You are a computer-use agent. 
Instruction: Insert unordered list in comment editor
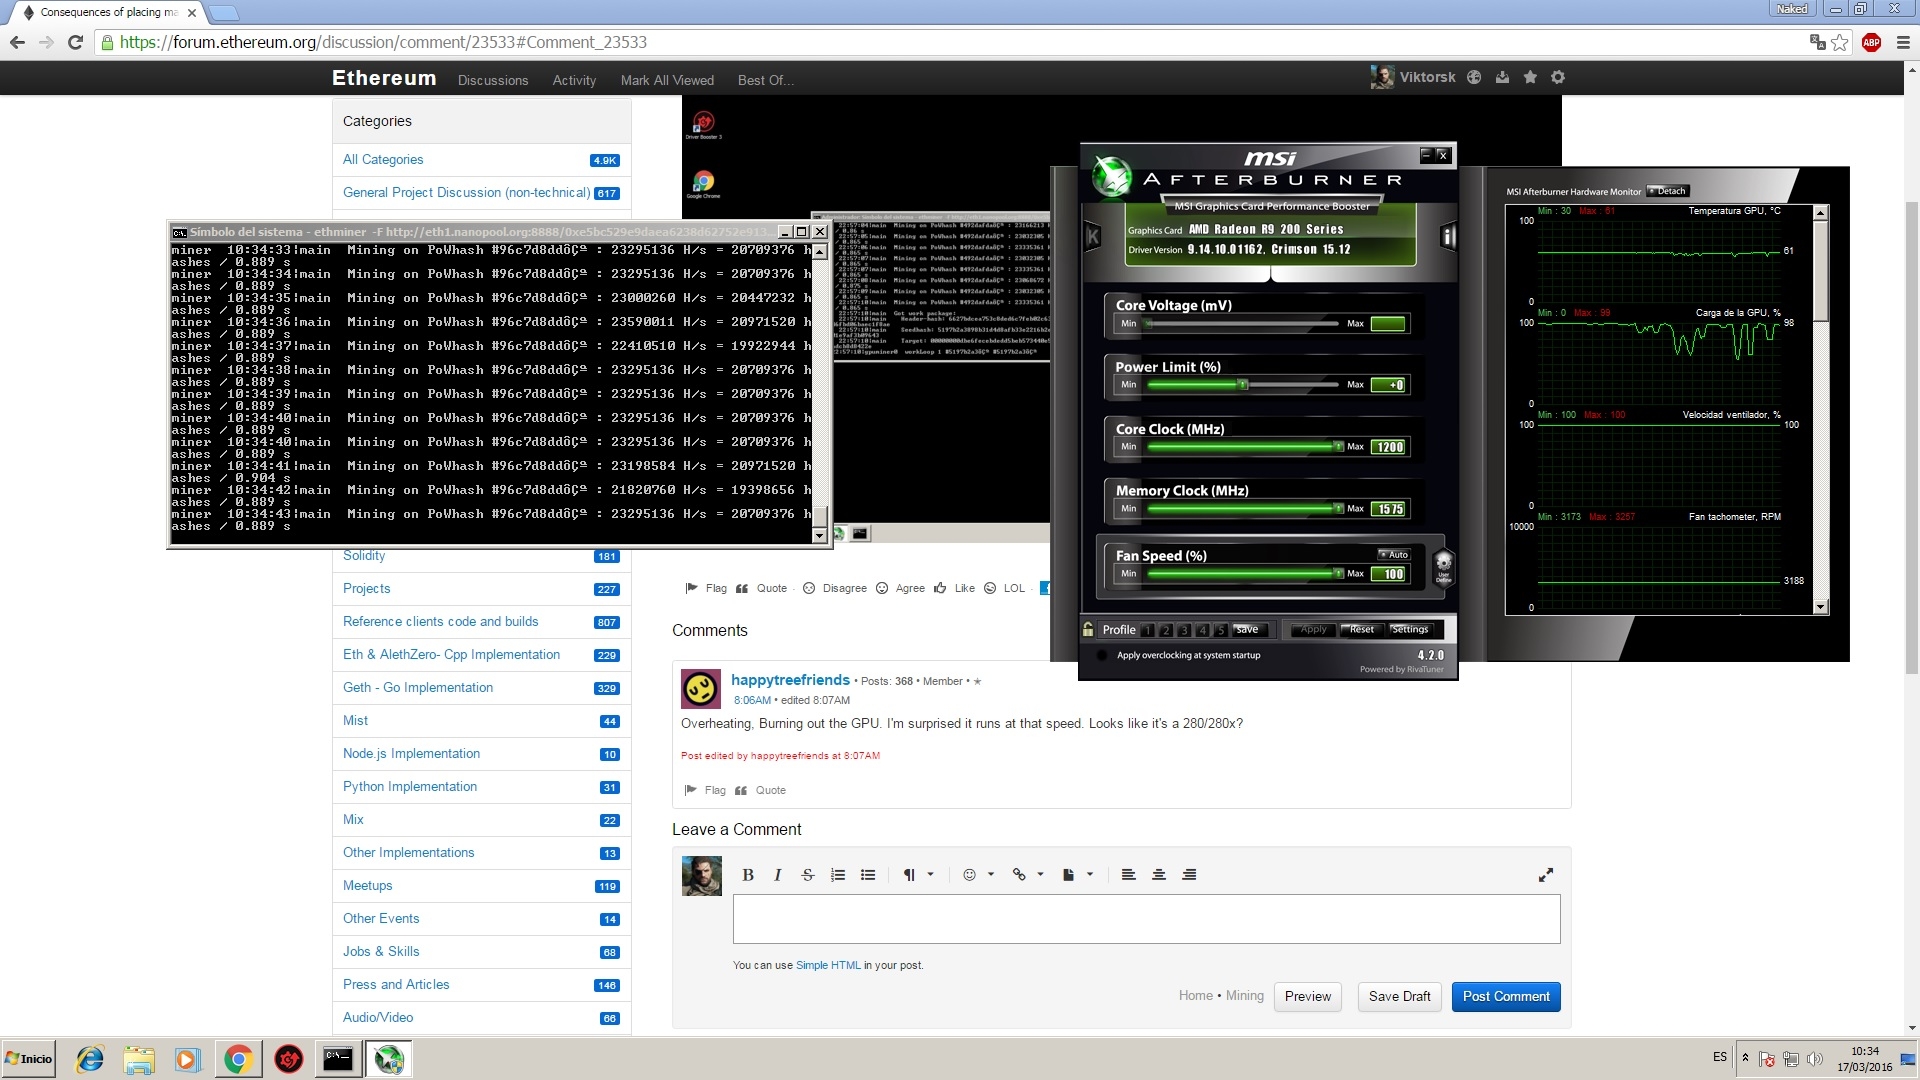[x=868, y=875]
